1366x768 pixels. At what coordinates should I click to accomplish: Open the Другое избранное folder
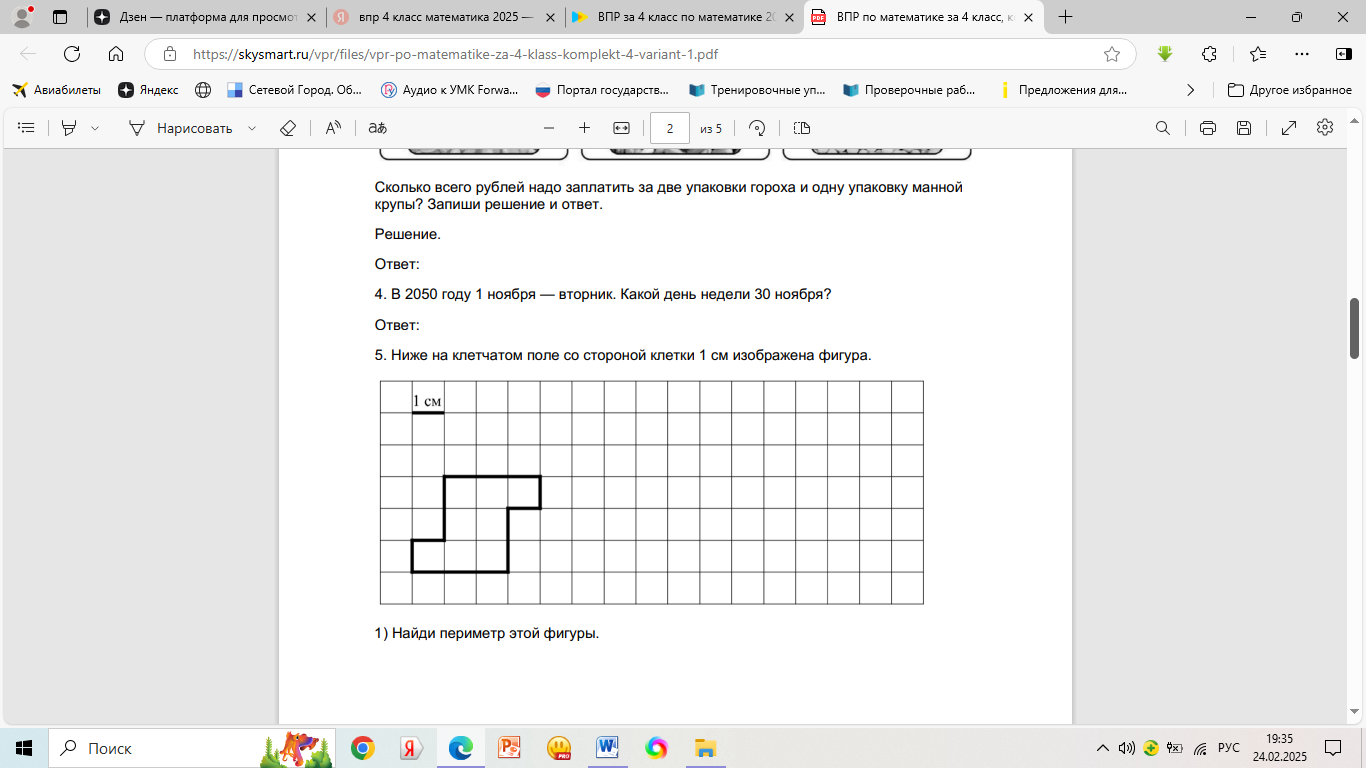tap(1290, 90)
